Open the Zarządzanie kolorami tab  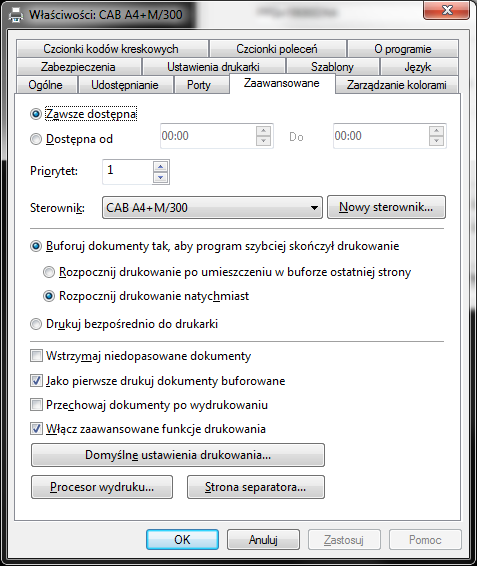pos(396,85)
